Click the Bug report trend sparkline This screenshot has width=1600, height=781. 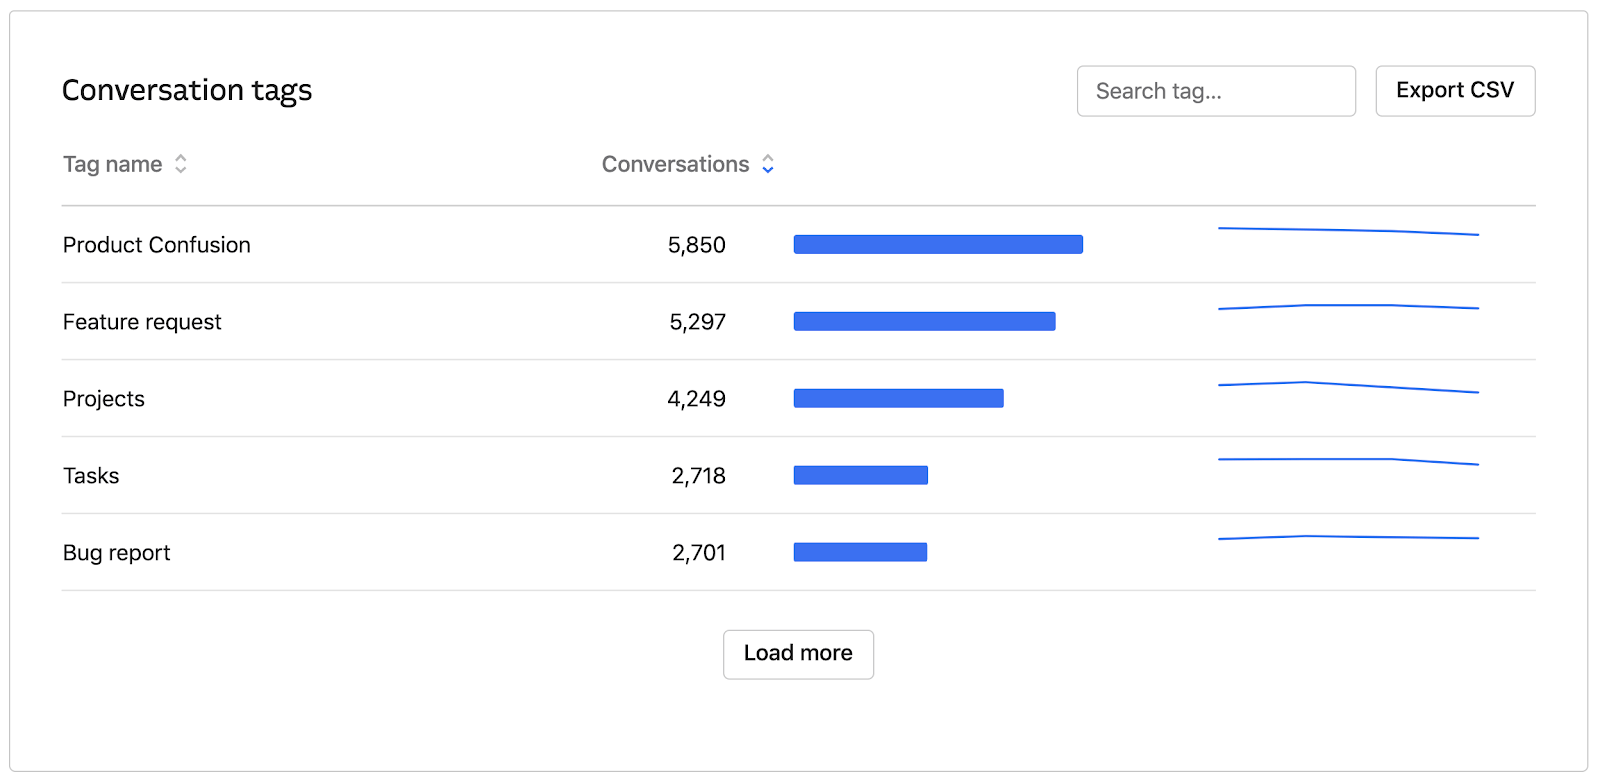[x=1348, y=538]
